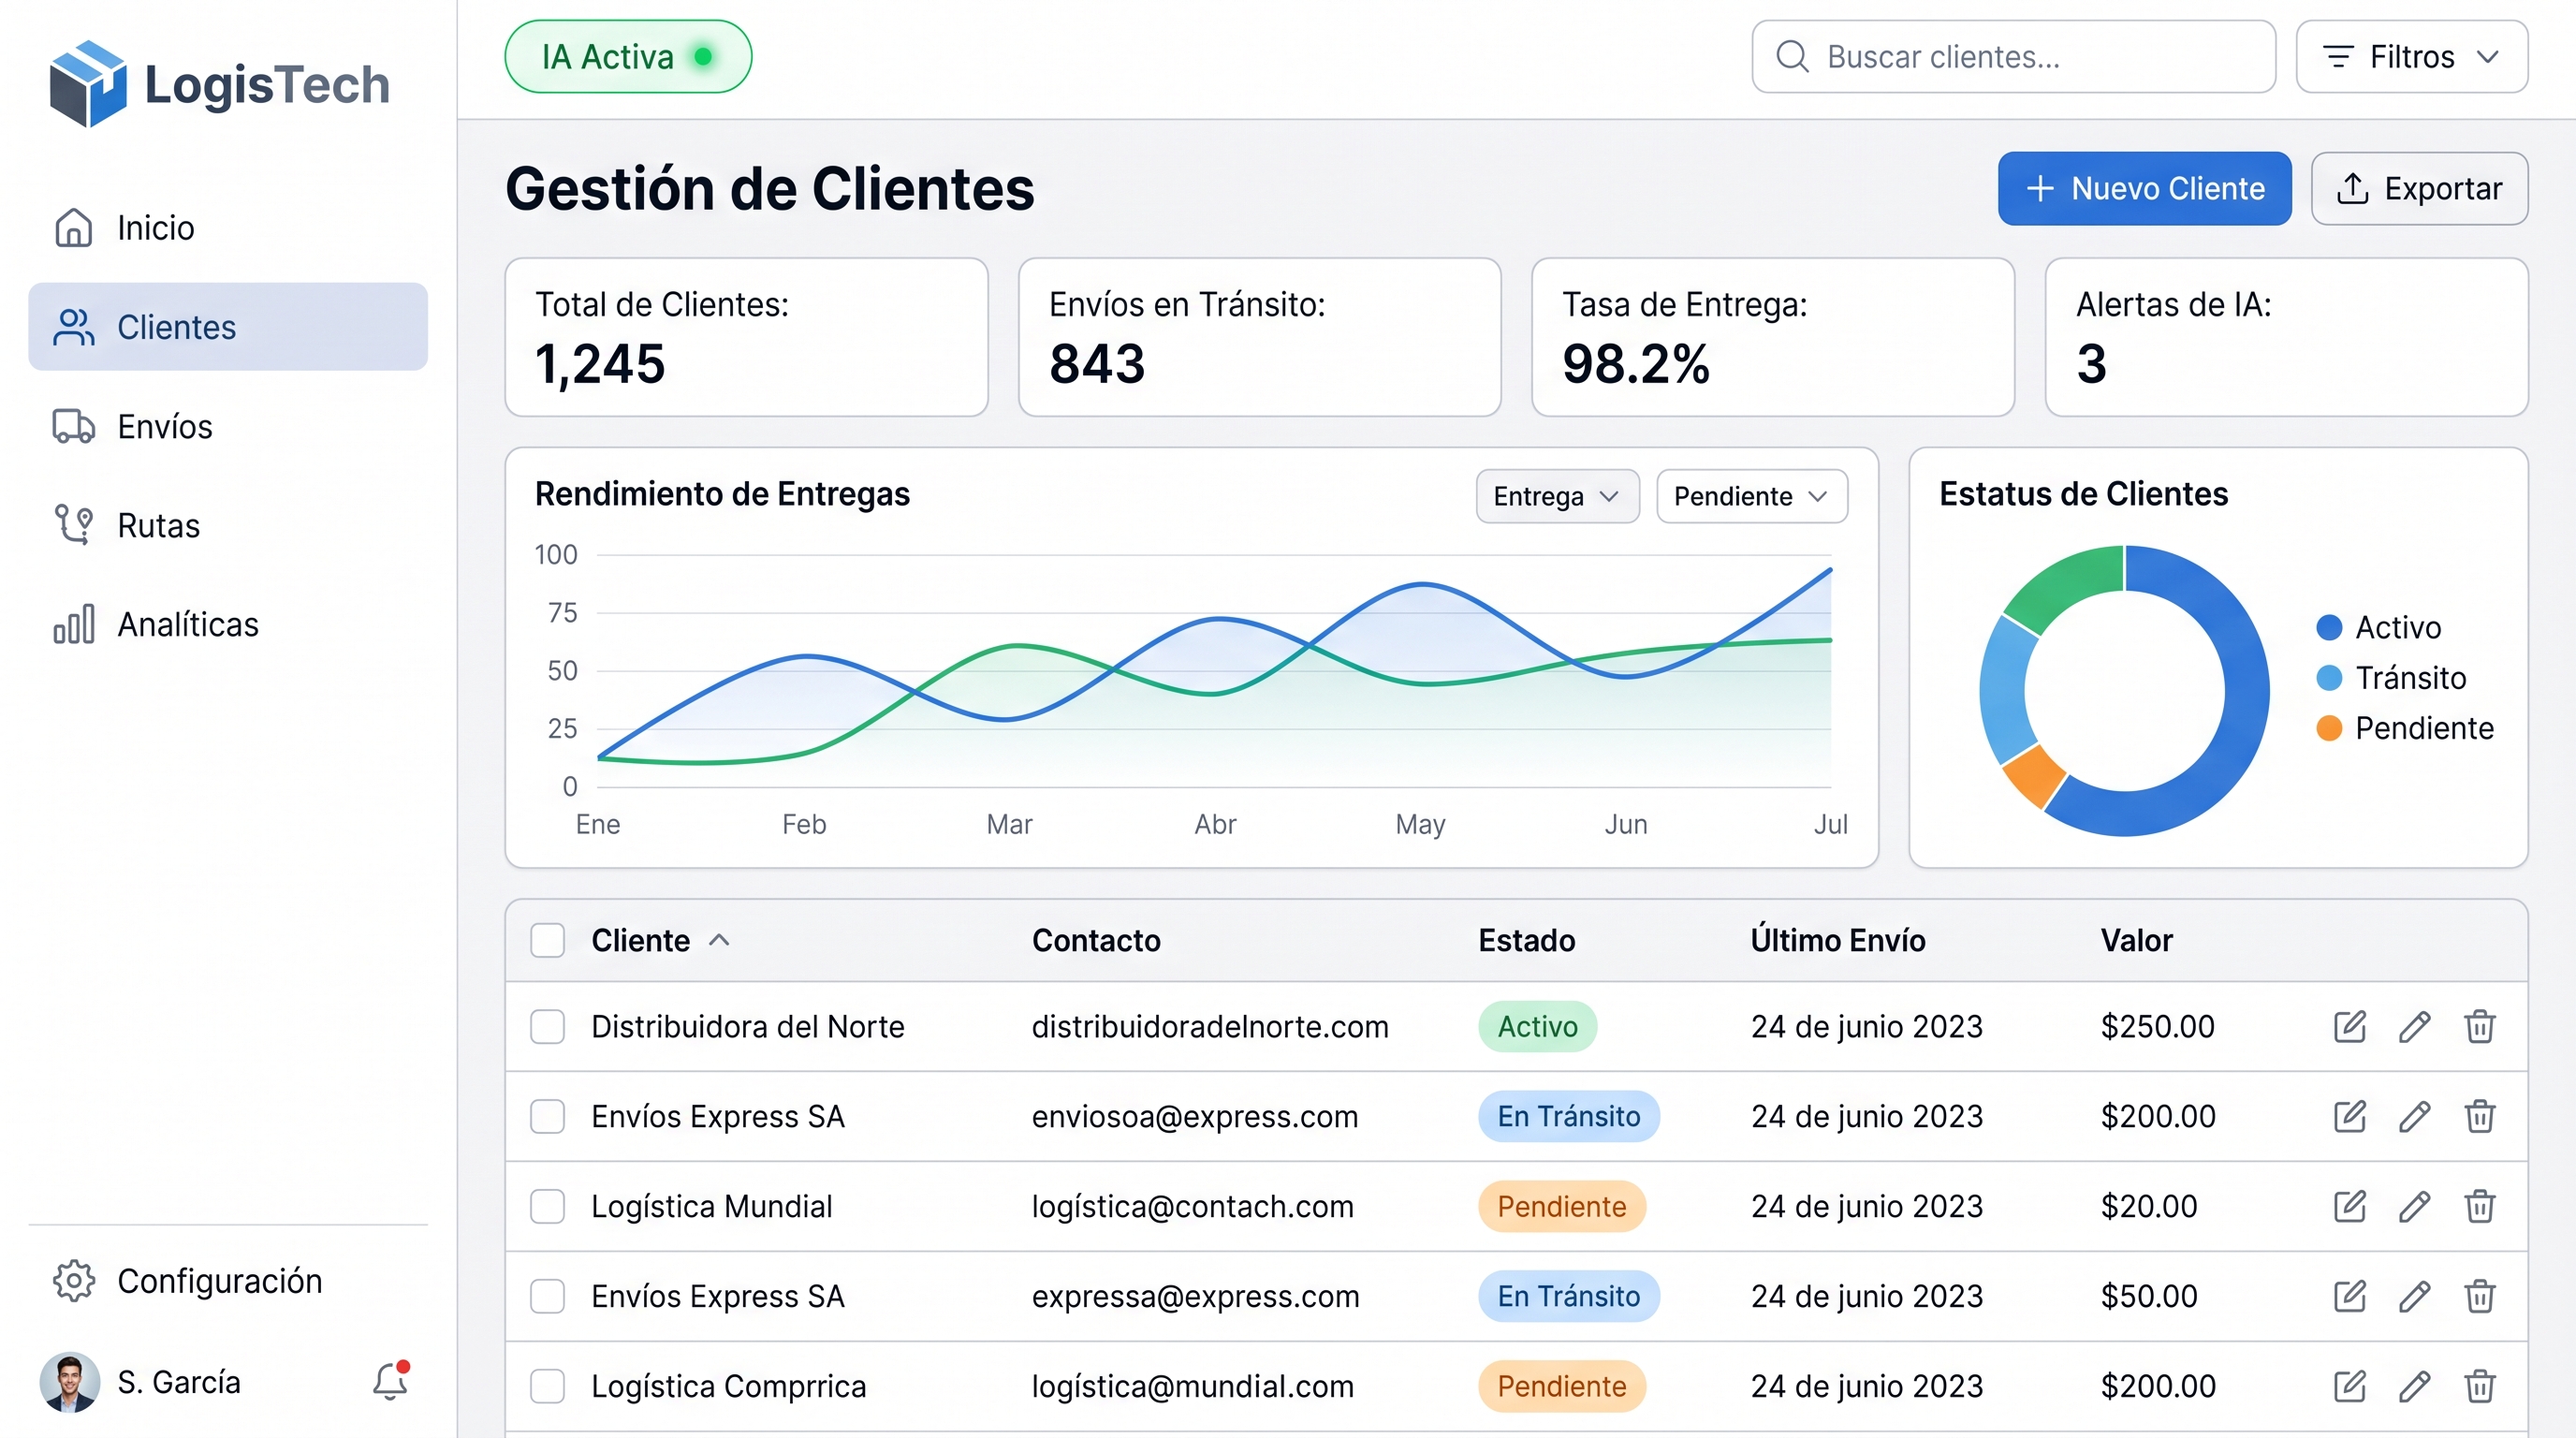Click the IA Activa status badge
The image size is (2576, 1438).
click(628, 57)
